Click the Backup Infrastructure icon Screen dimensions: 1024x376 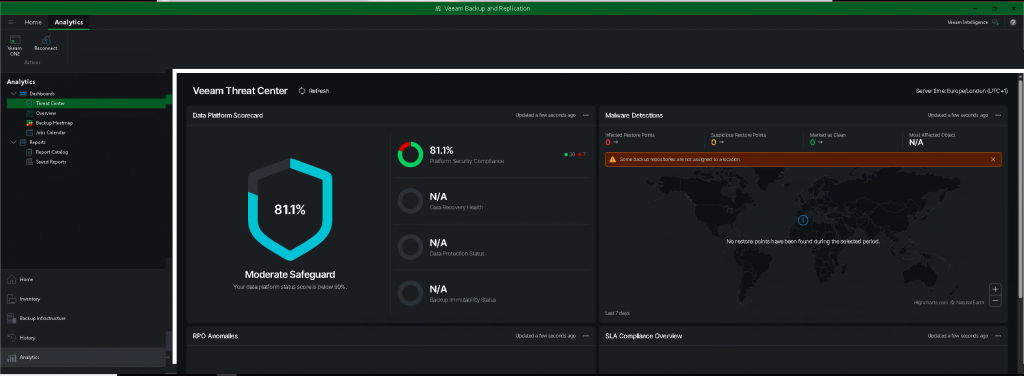pyautogui.click(x=11, y=319)
